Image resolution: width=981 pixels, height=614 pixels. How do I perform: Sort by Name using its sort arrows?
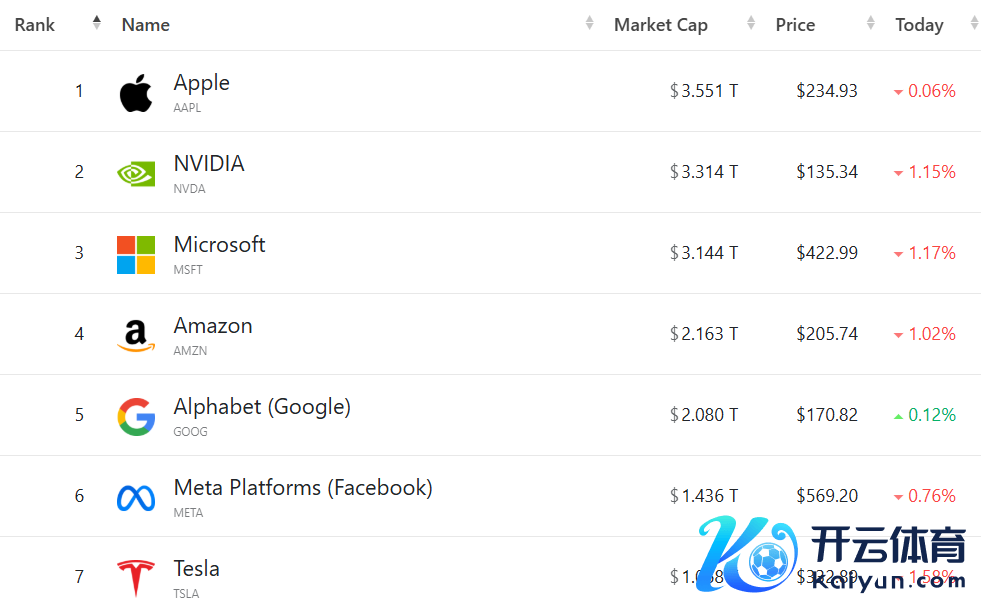coord(590,23)
